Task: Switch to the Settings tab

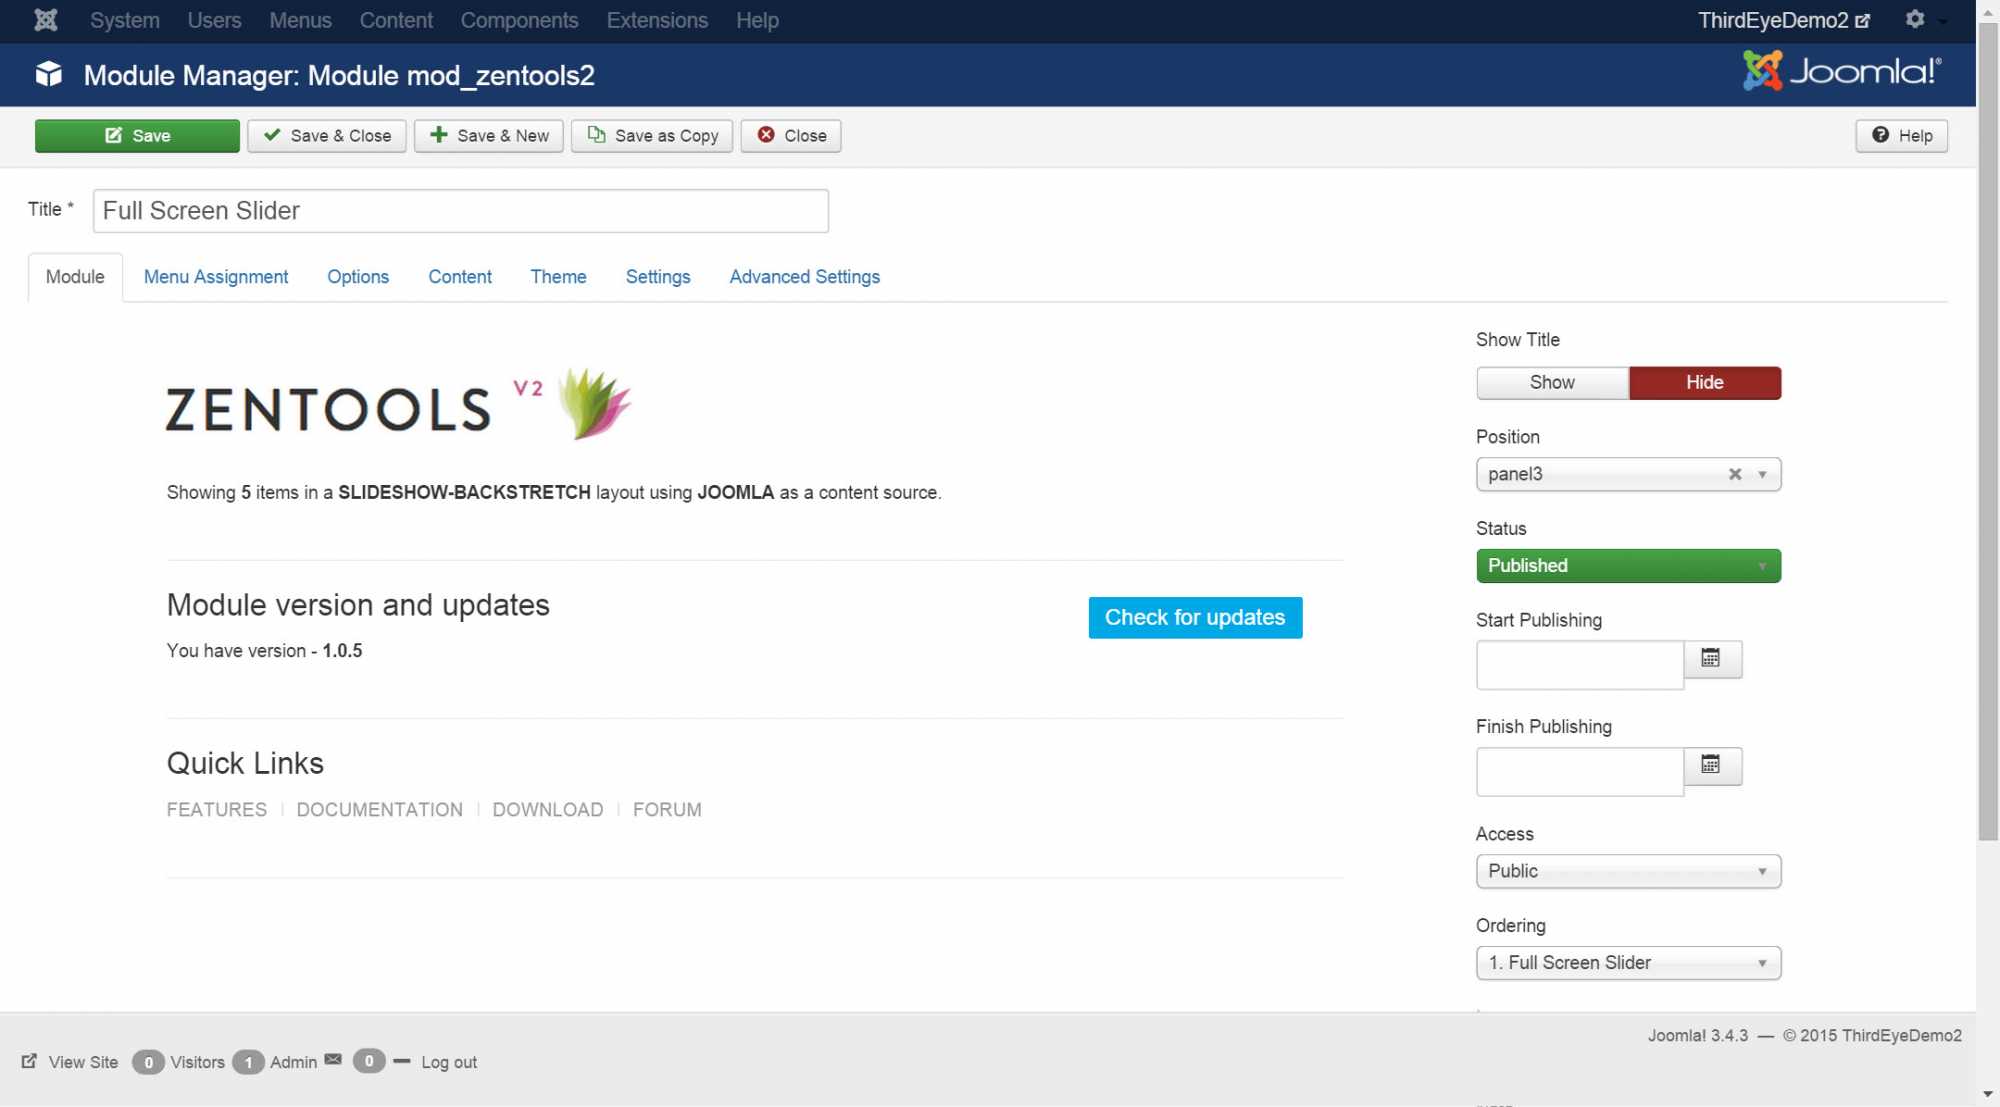Action: 658,277
